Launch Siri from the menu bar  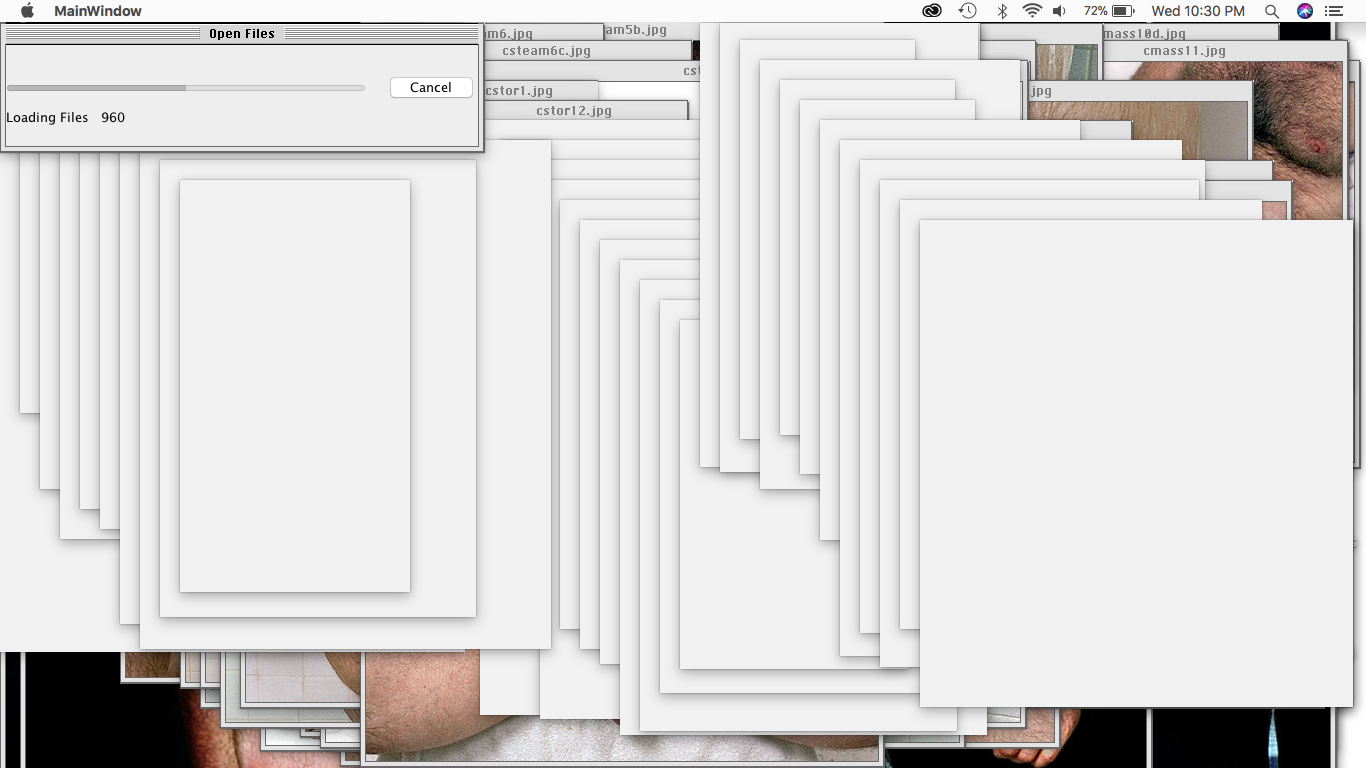pyautogui.click(x=1305, y=11)
